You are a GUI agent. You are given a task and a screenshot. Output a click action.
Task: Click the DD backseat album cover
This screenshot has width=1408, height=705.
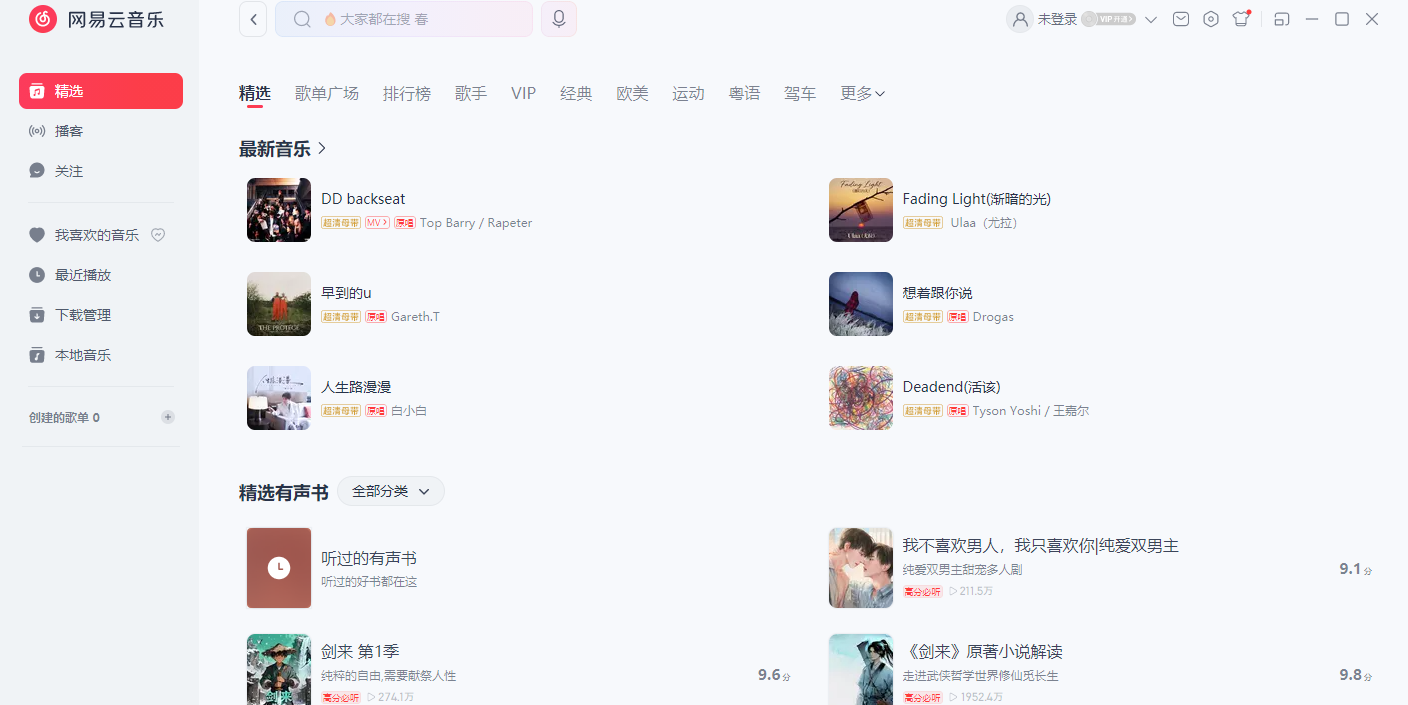279,210
